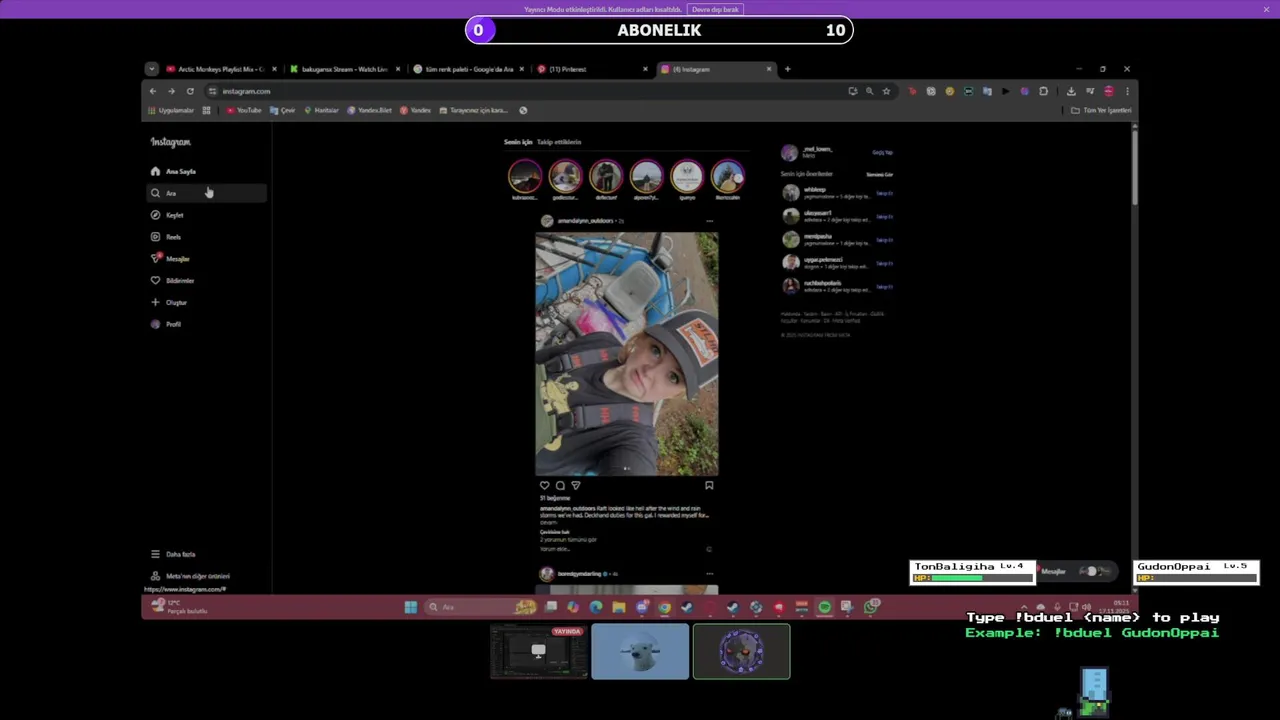Open more options on second feed post

pos(709,574)
